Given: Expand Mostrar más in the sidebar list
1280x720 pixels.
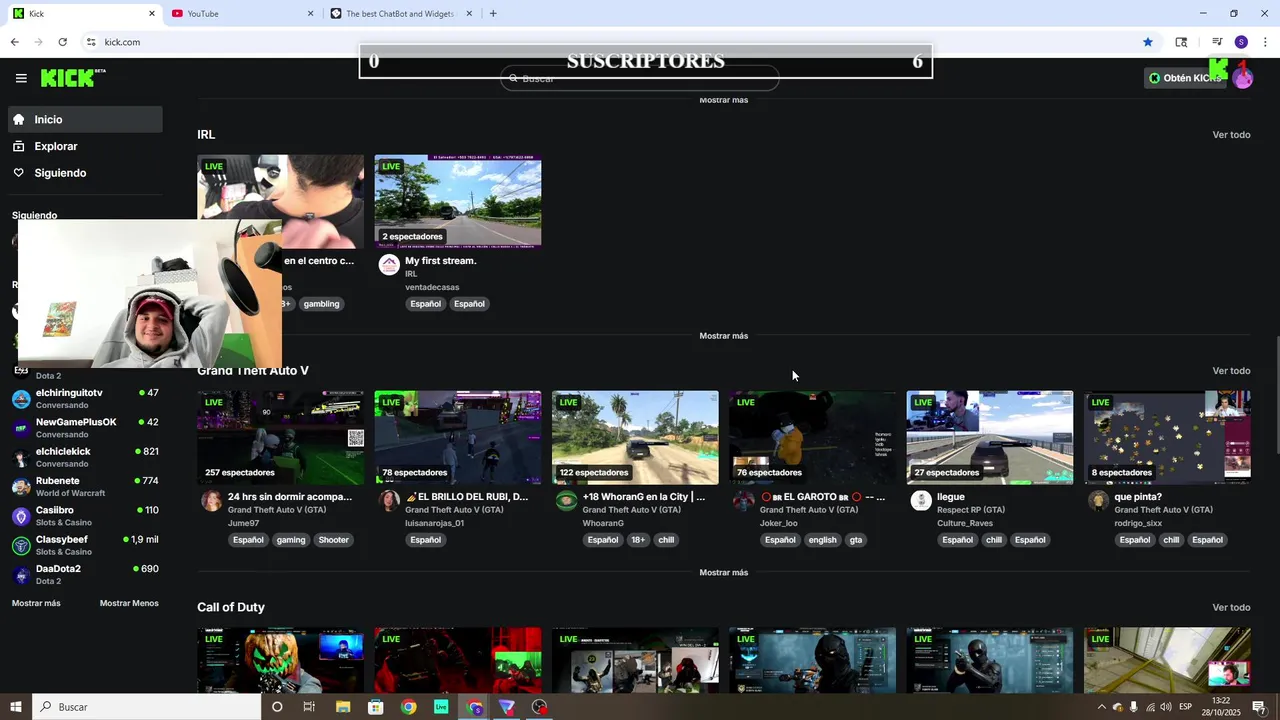Looking at the screenshot, I should (x=36, y=603).
